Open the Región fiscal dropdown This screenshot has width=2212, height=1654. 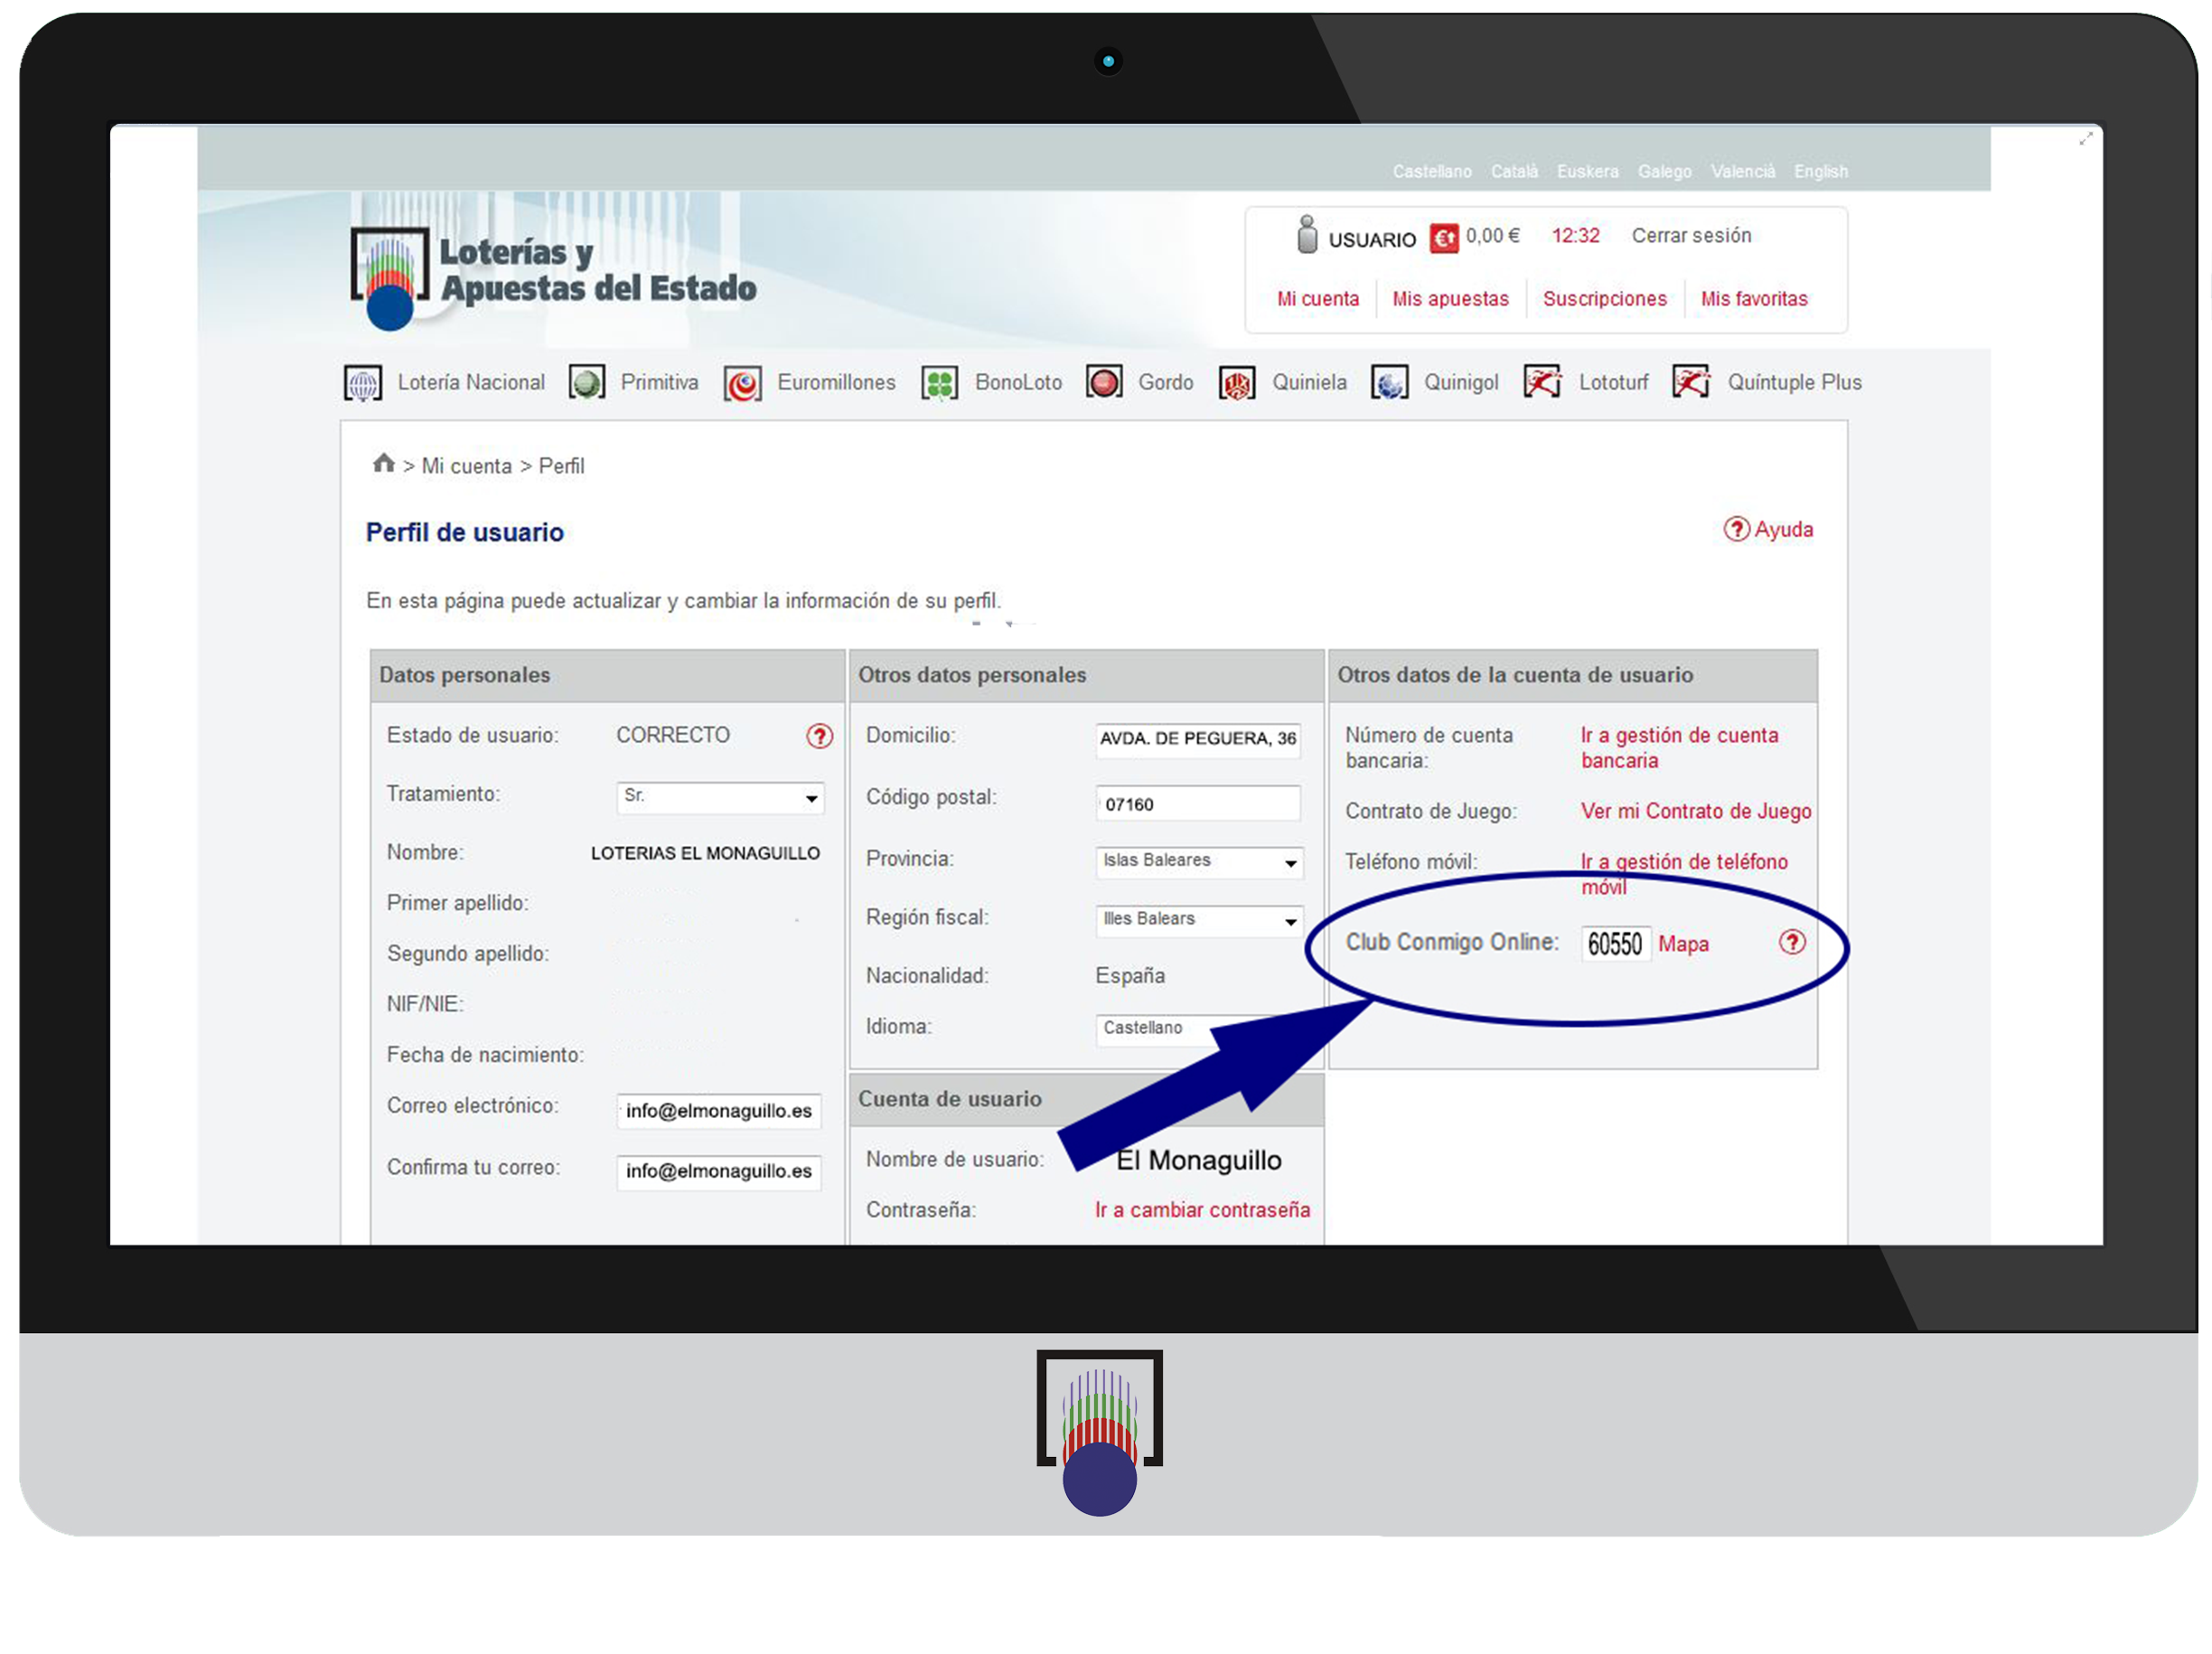click(x=1199, y=919)
